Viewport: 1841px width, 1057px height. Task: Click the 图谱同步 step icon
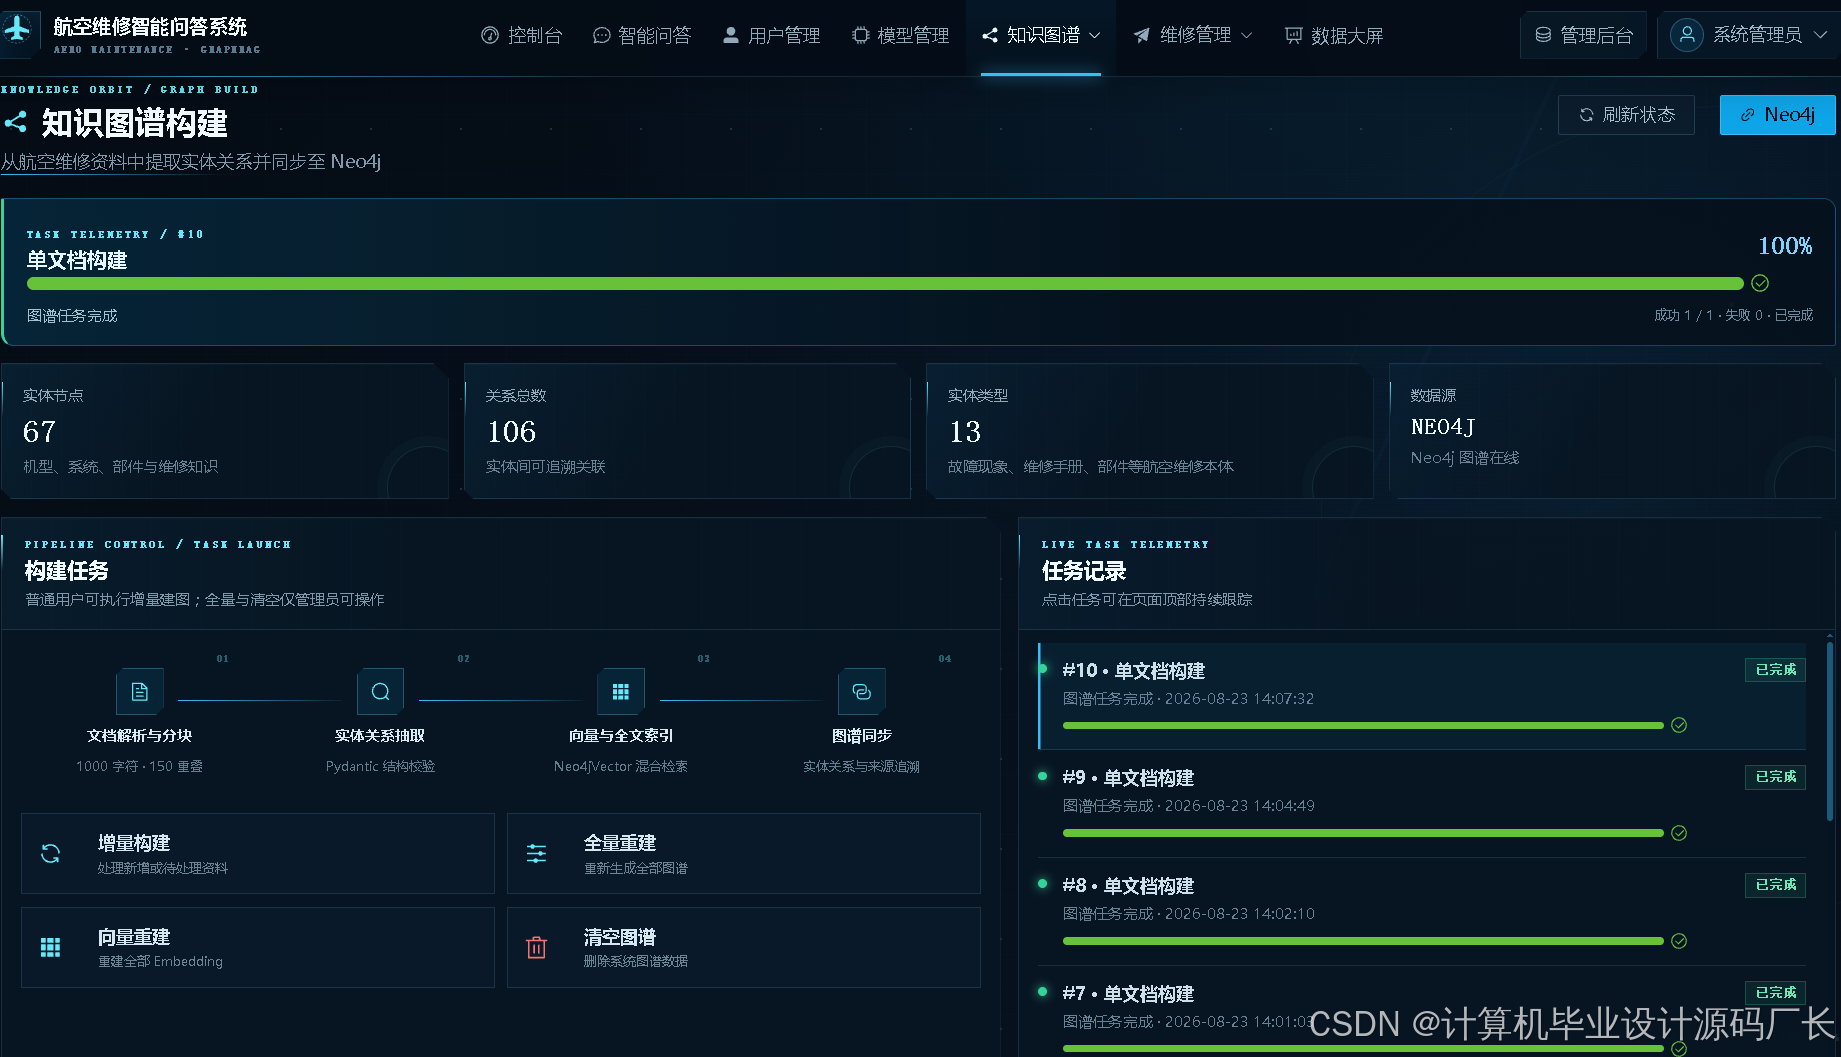[x=862, y=692]
